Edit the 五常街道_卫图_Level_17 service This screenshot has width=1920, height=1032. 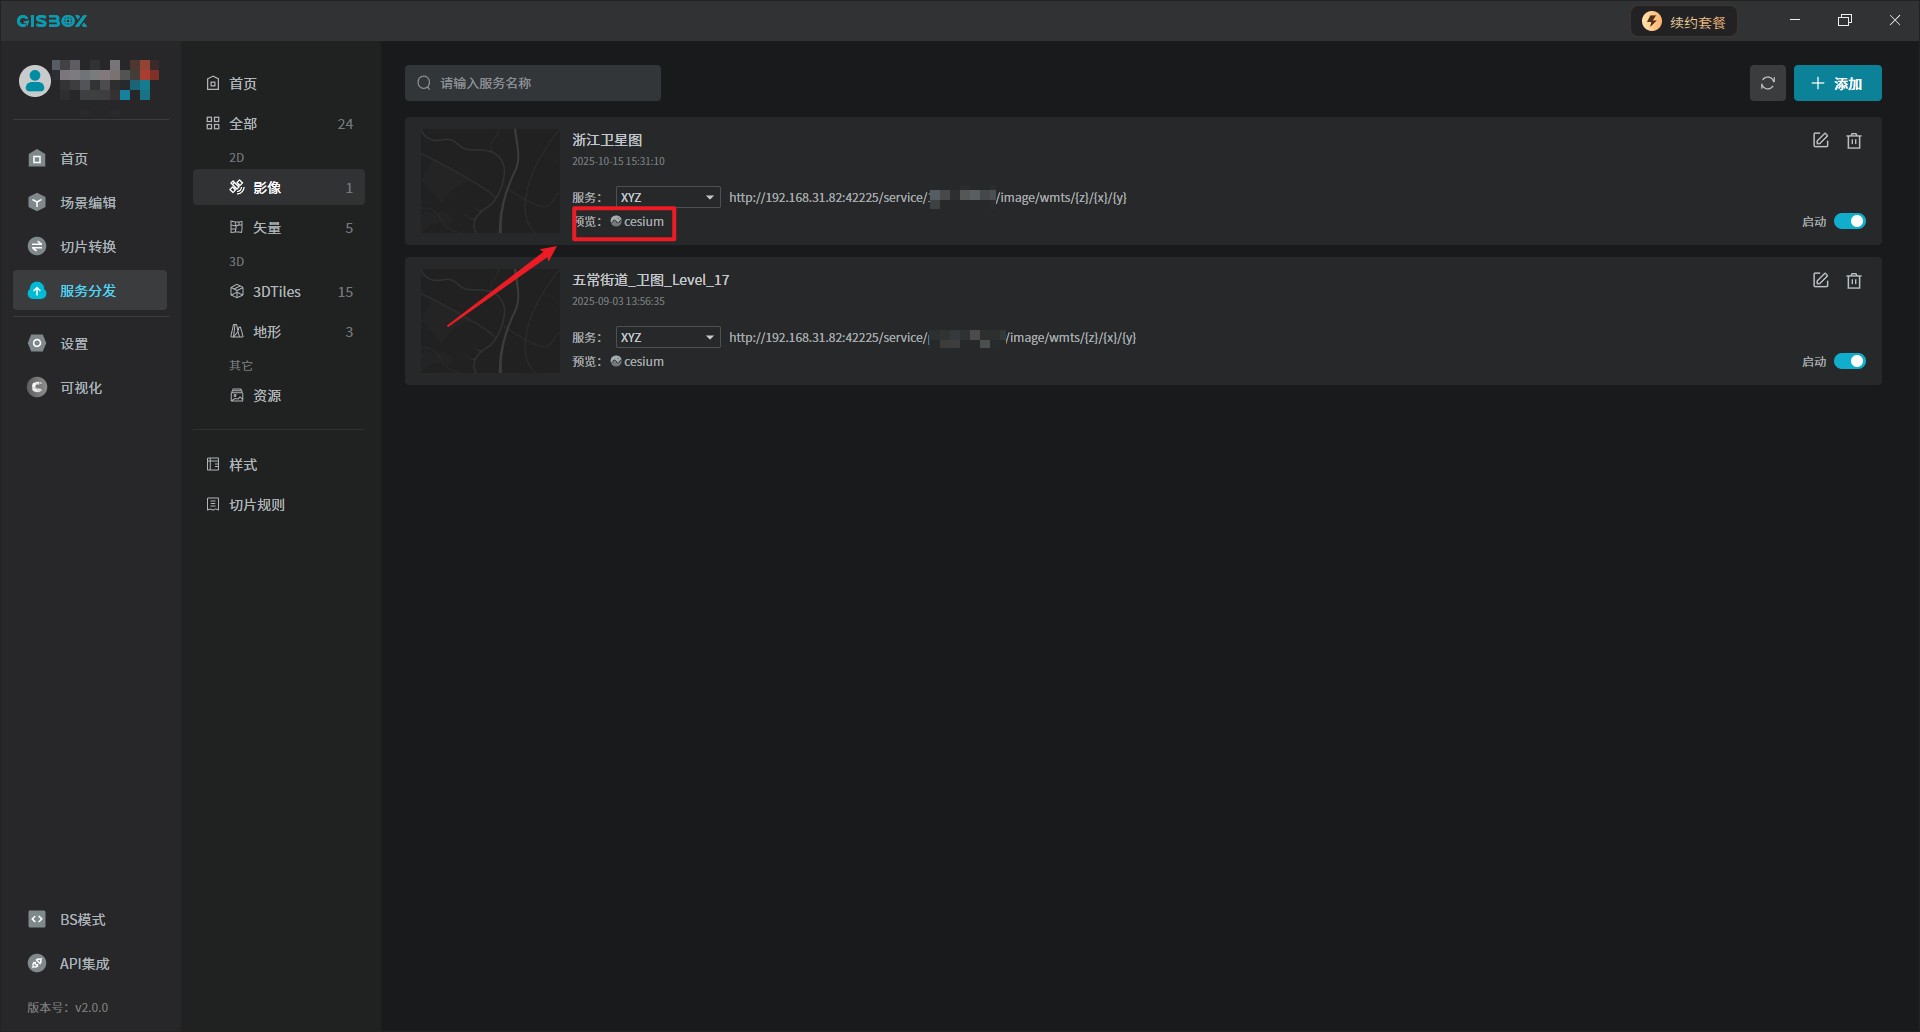coord(1820,281)
